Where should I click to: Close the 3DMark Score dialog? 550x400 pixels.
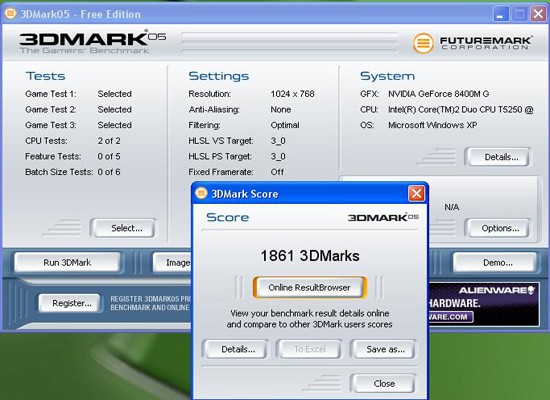416,193
